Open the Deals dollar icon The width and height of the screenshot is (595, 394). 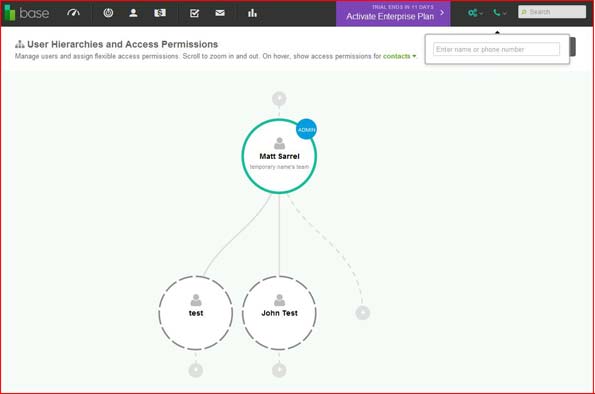[160, 13]
